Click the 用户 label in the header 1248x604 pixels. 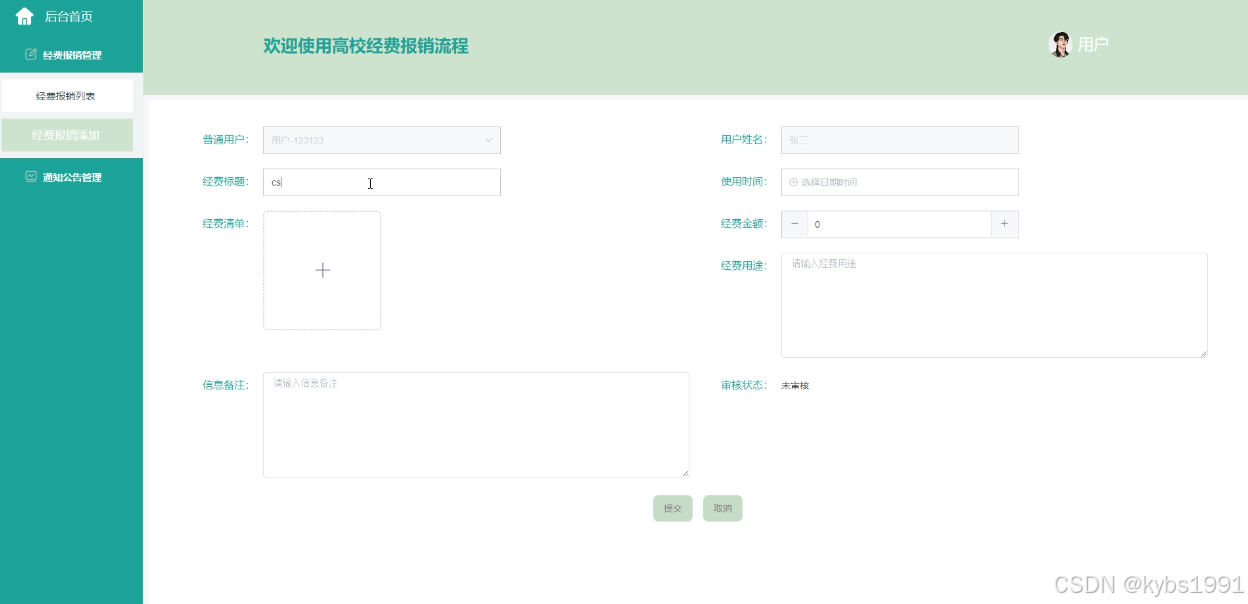[1093, 44]
